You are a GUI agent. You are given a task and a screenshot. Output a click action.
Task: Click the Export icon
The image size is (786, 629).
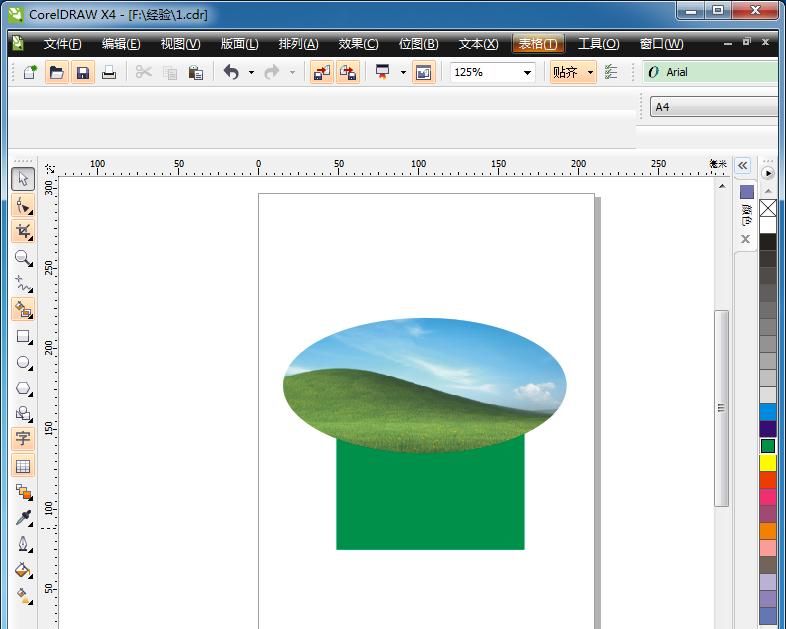[x=347, y=73]
